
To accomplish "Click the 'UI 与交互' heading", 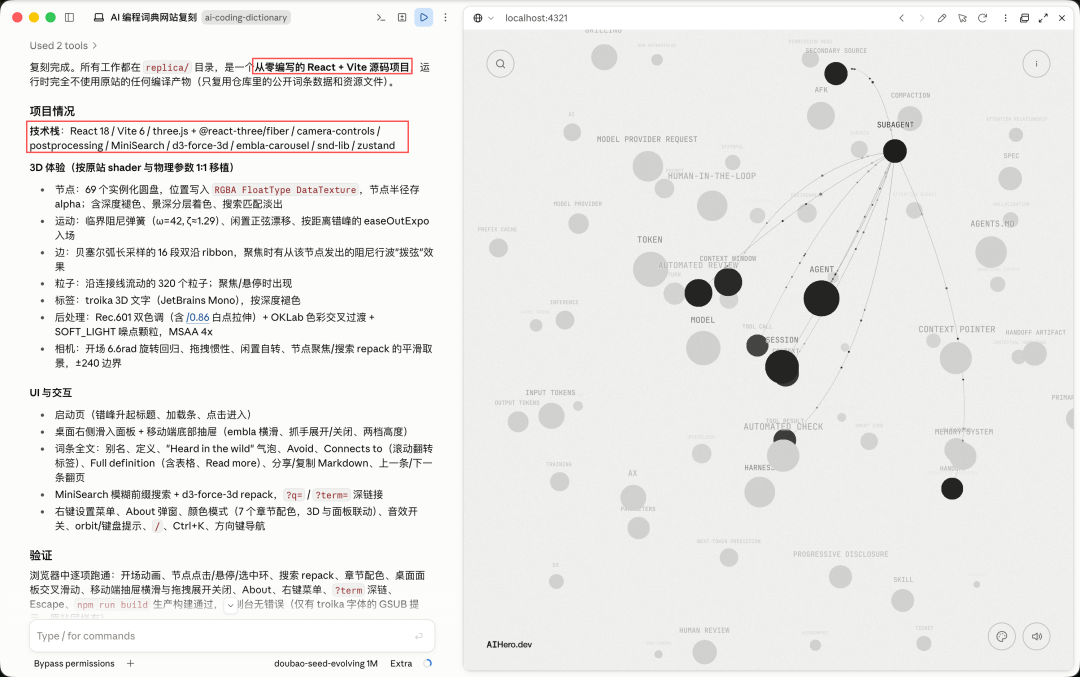I will coord(50,393).
